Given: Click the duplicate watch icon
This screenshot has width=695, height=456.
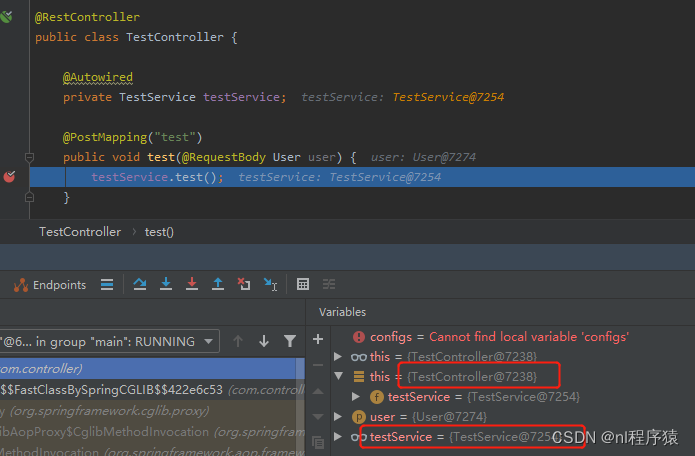Looking at the screenshot, I should [318, 442].
